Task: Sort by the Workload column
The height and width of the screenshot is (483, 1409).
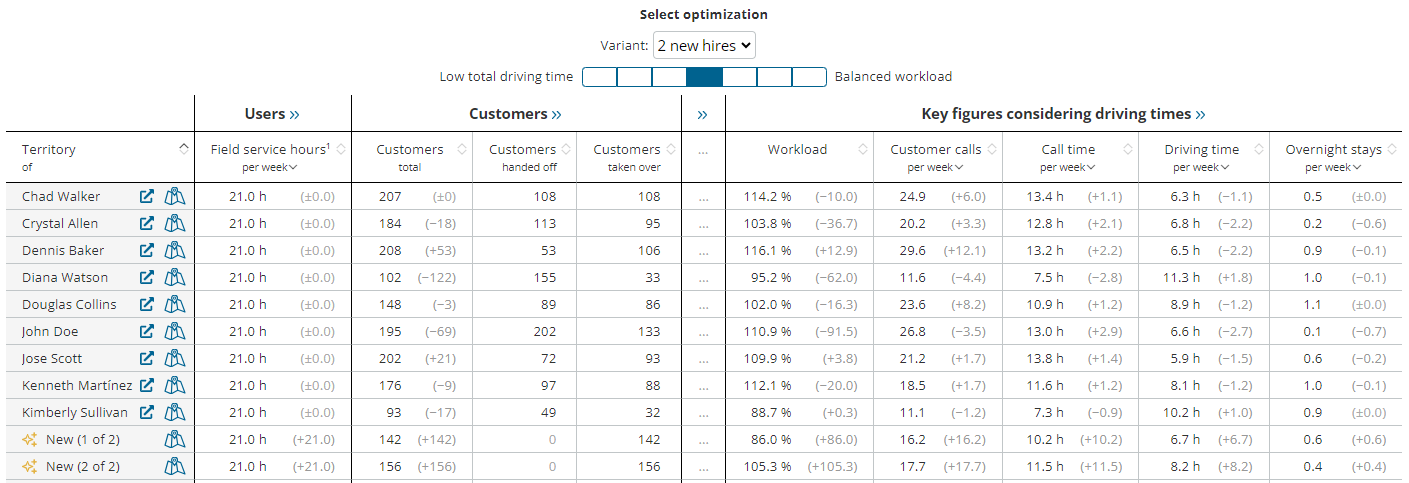Action: (x=798, y=150)
